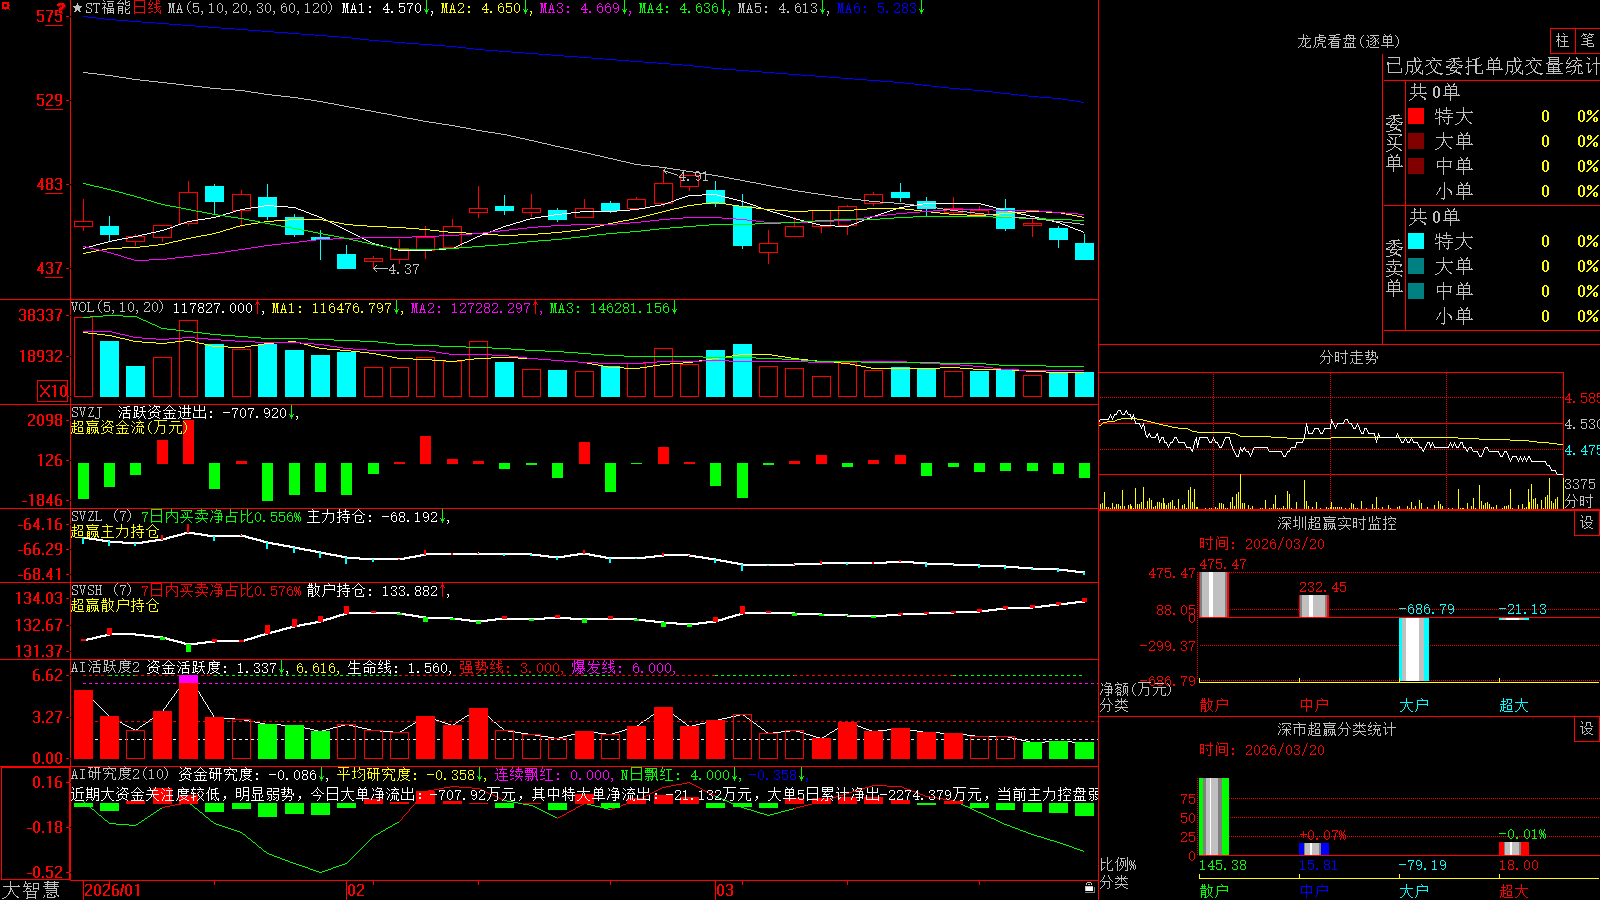
Task: Click the MA3: 4.669 value
Action: click(x=584, y=8)
